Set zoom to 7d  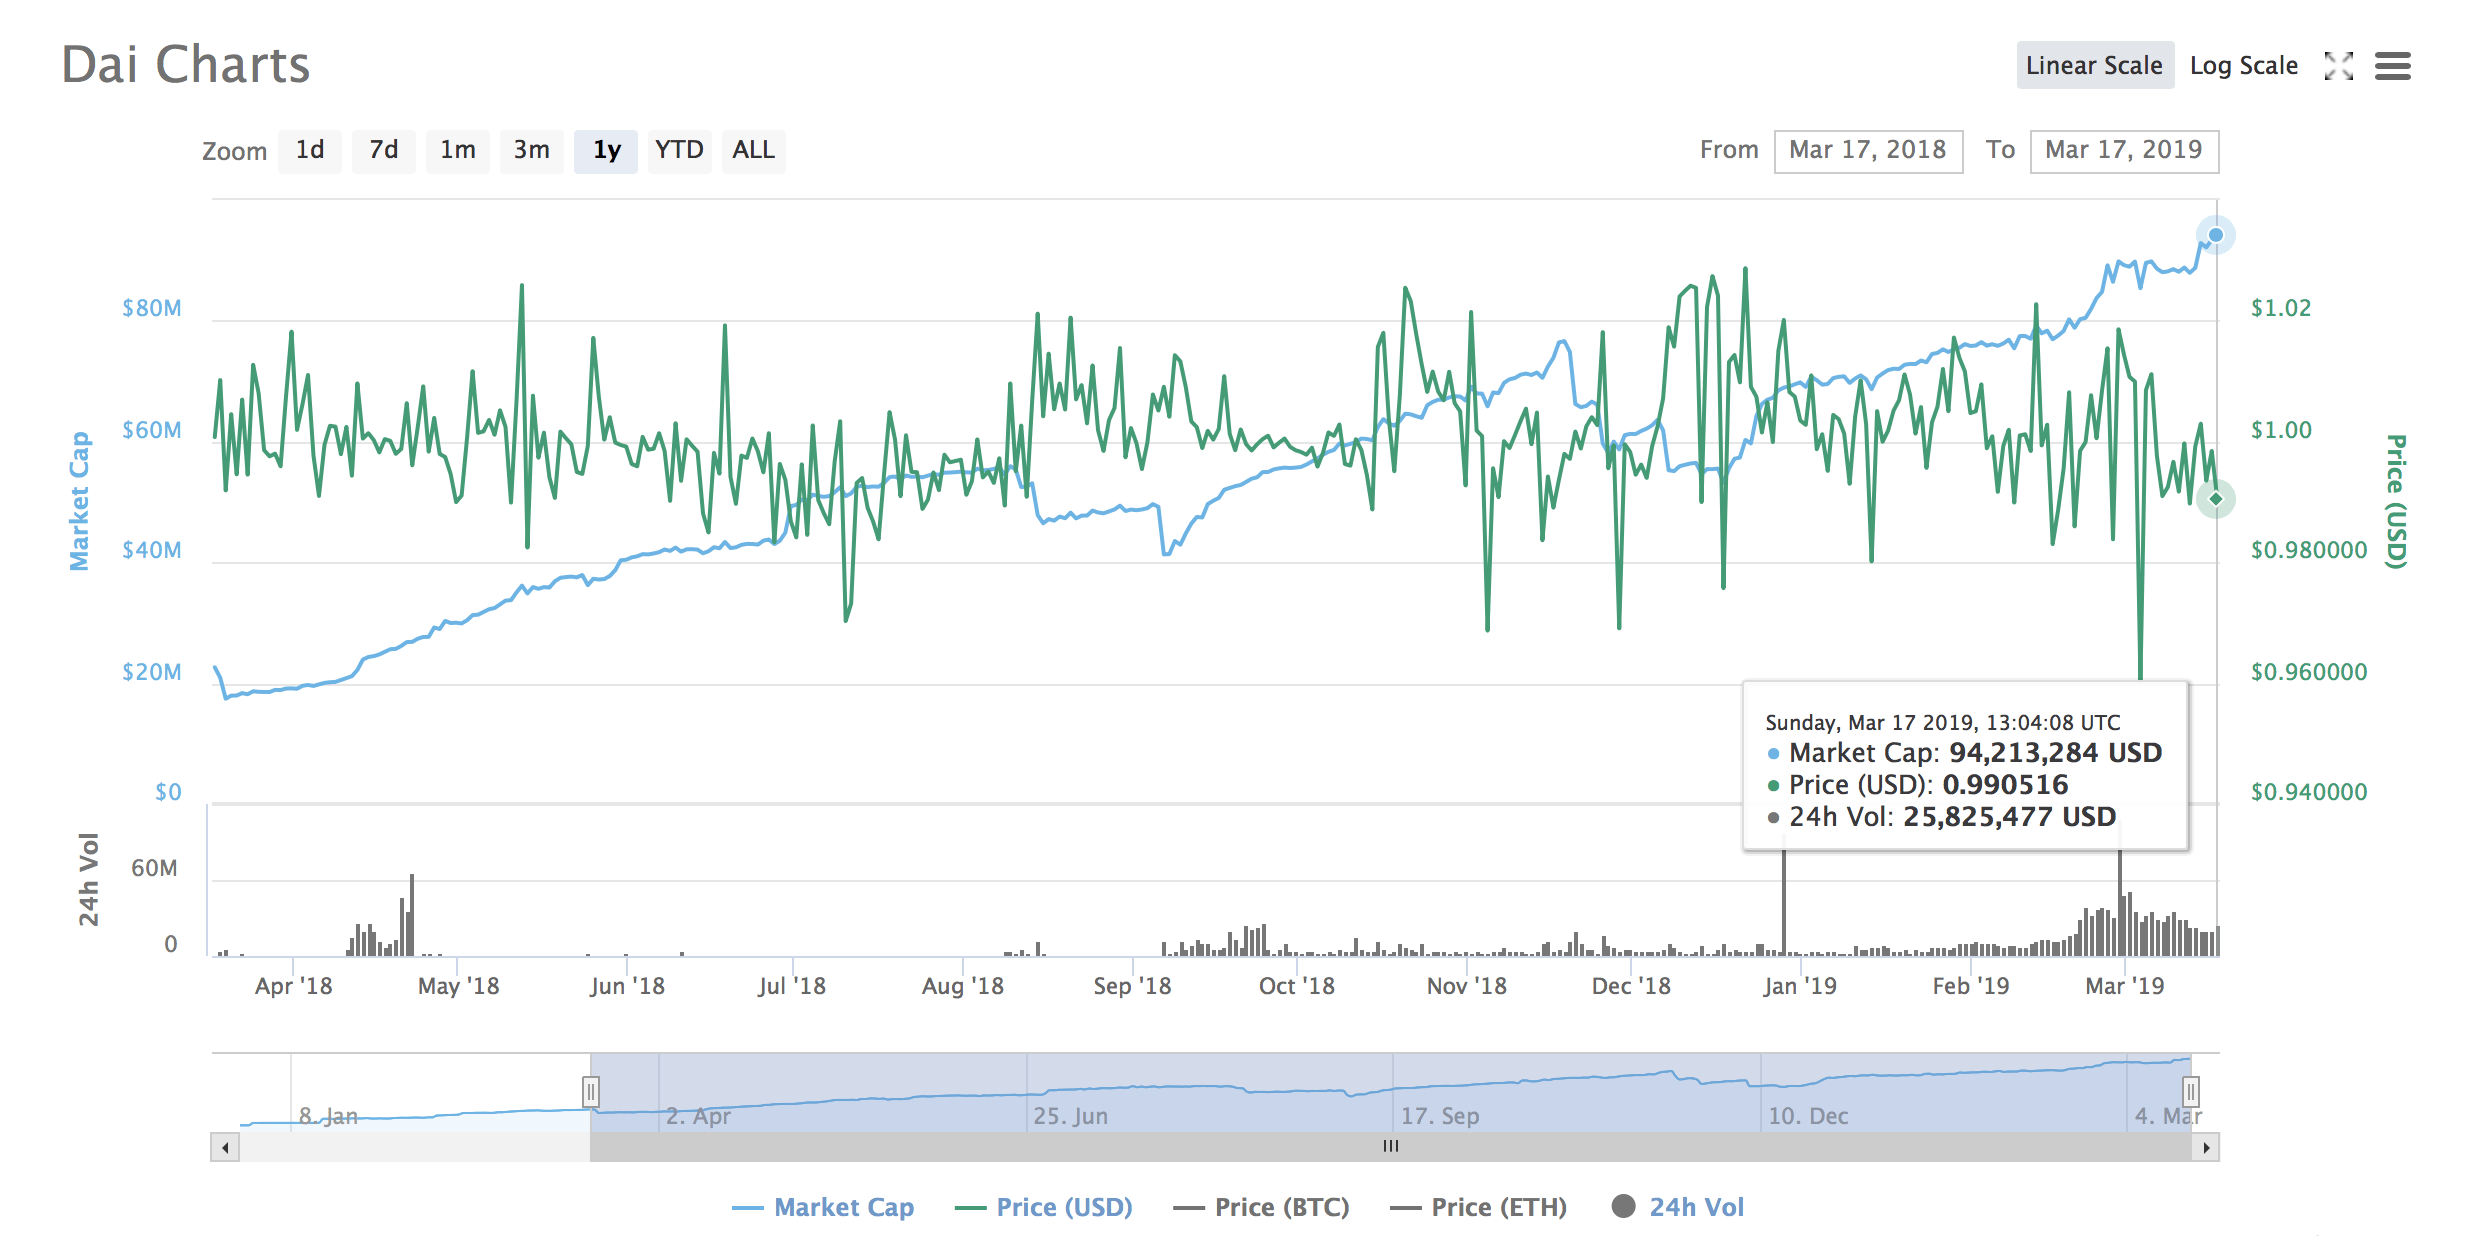pos(384,151)
